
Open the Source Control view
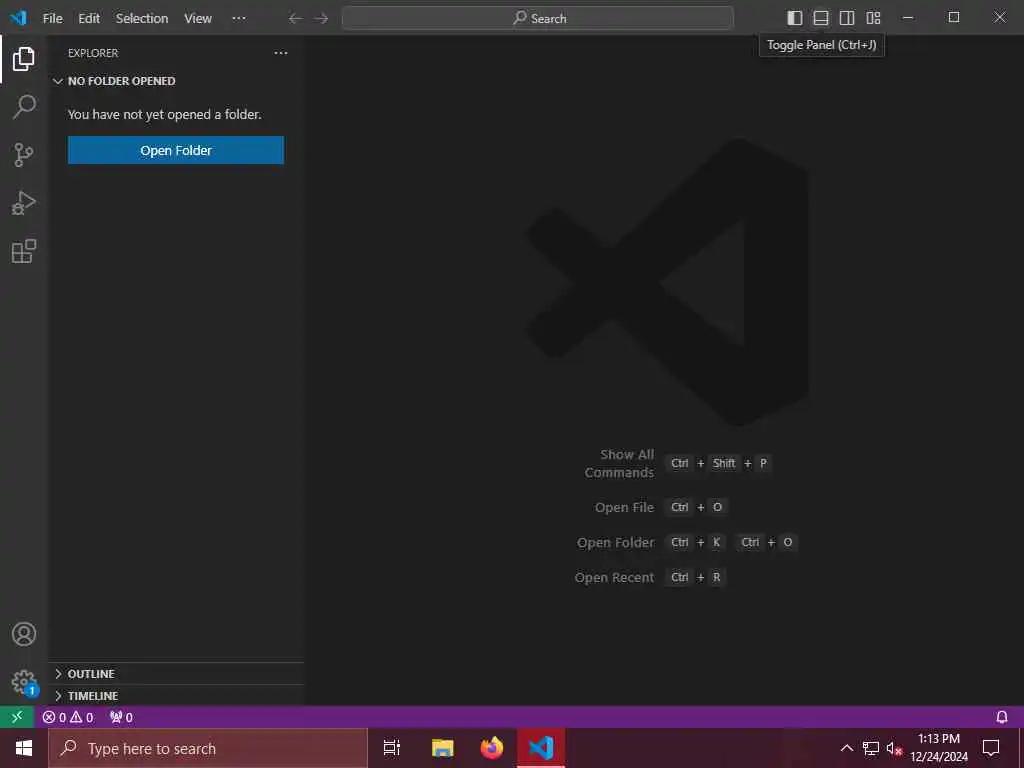(24, 155)
